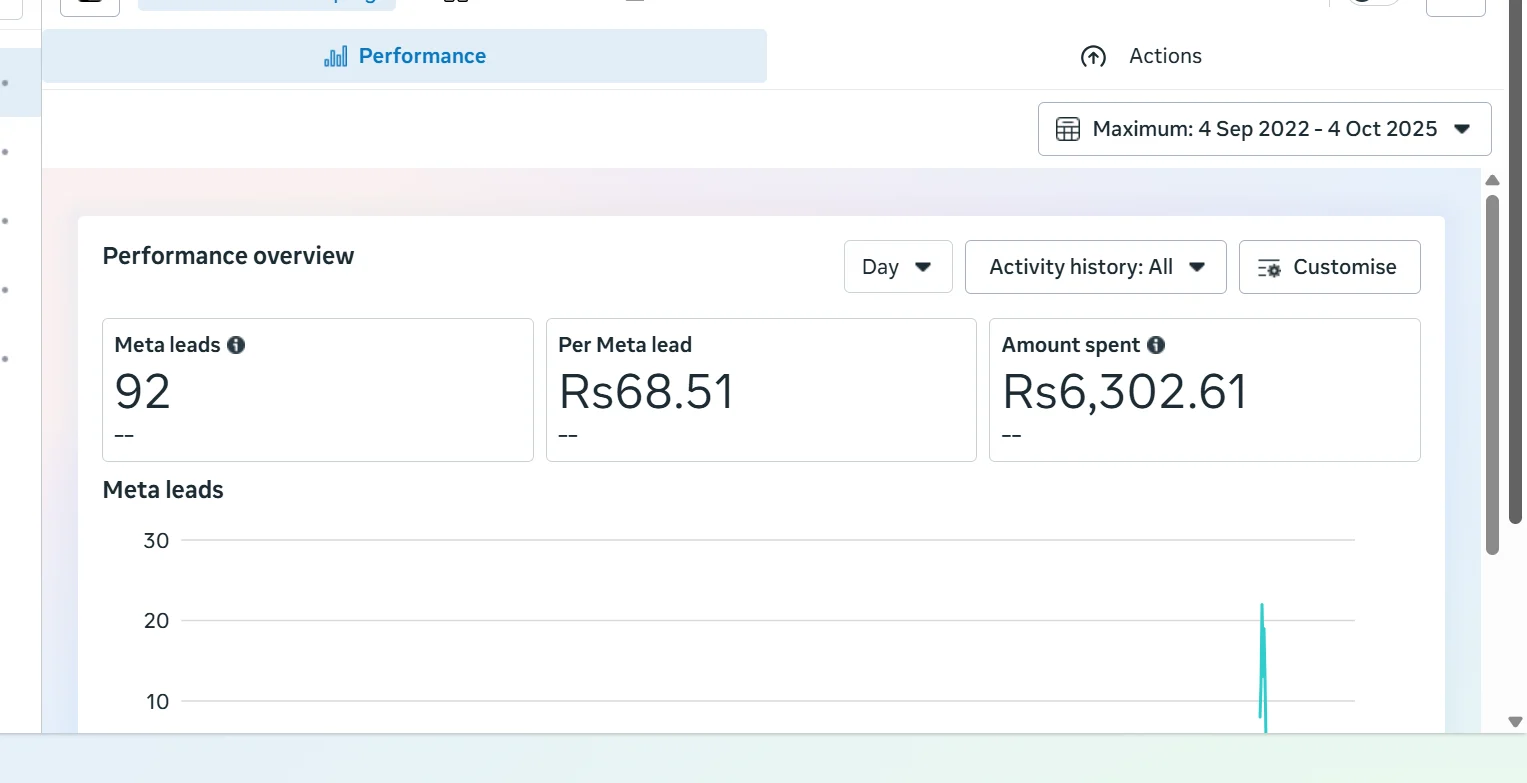Viewport: 1527px width, 783px height.
Task: Open the Day breakdown dropdown
Action: pyautogui.click(x=897, y=267)
